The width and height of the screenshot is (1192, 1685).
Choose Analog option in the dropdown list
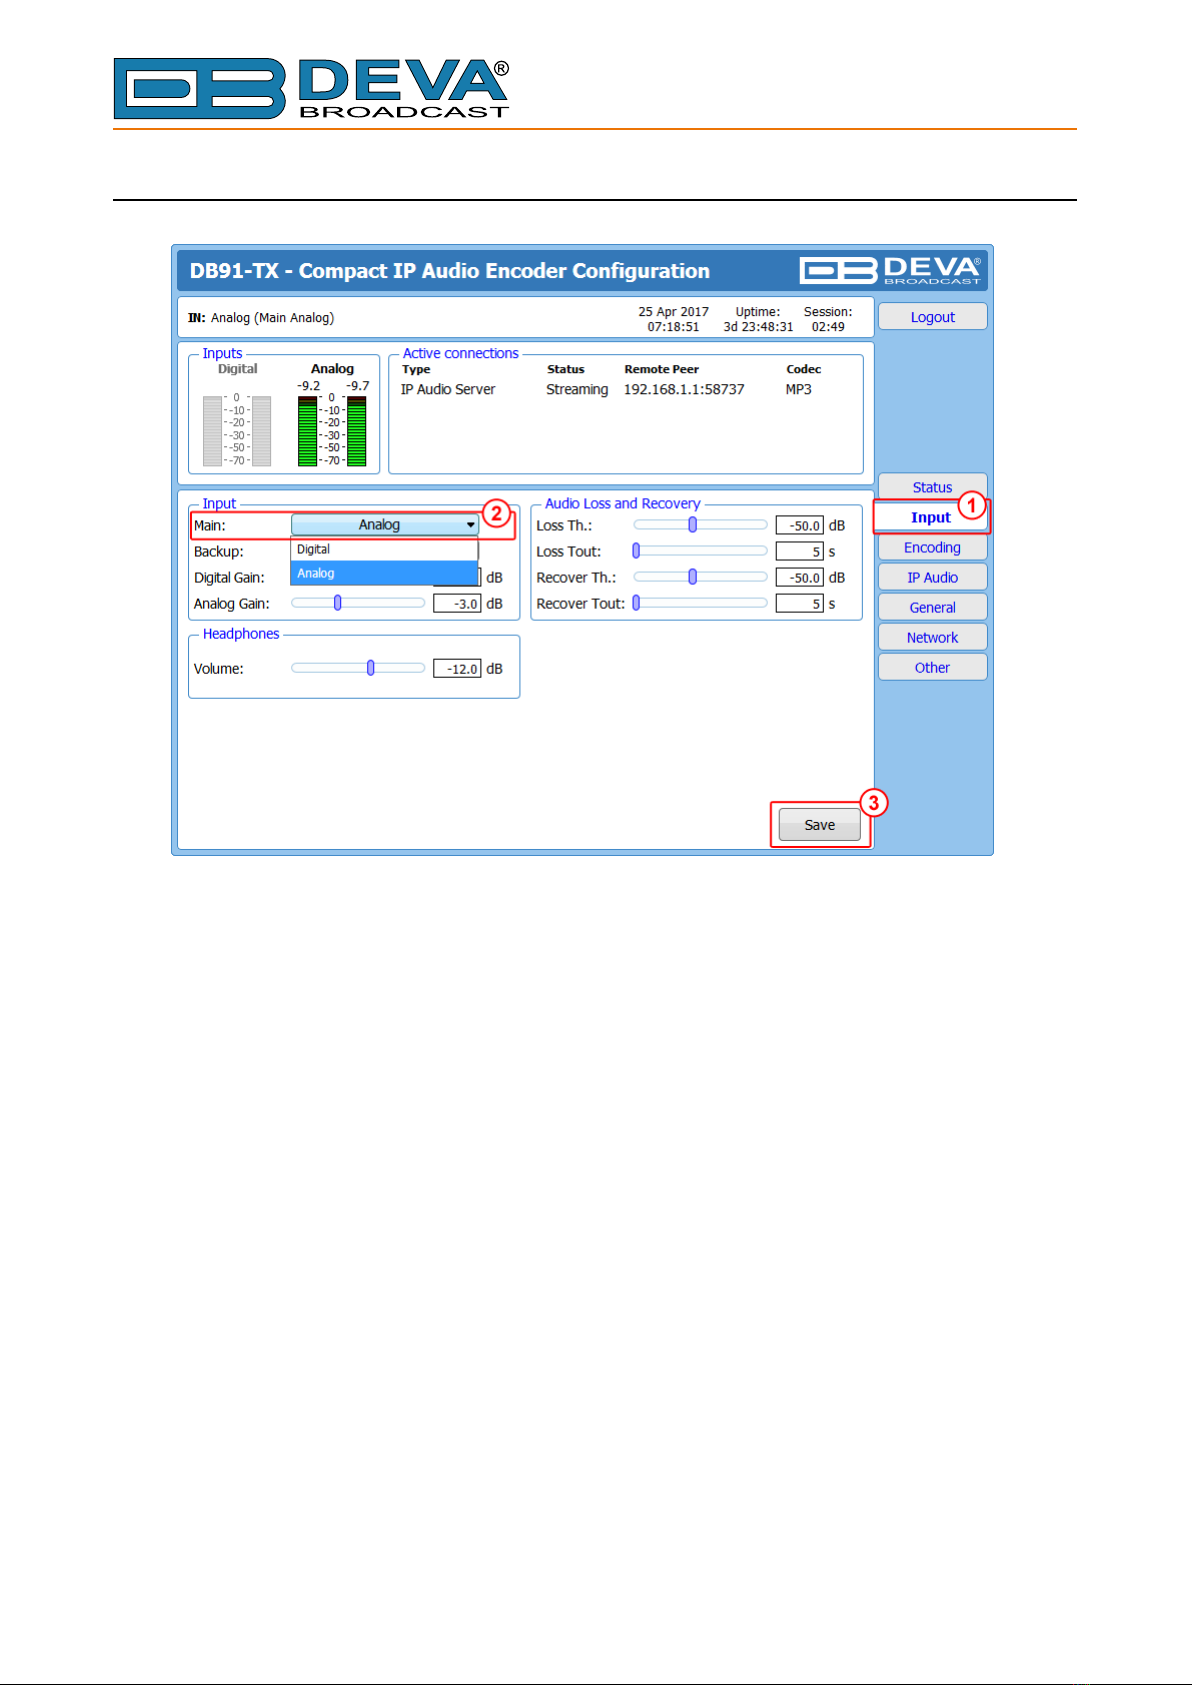[384, 573]
